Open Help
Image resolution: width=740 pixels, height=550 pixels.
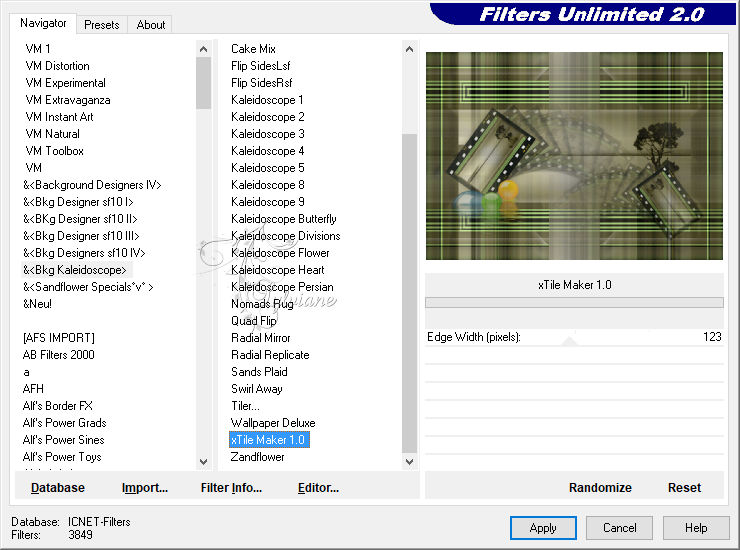[696, 528]
